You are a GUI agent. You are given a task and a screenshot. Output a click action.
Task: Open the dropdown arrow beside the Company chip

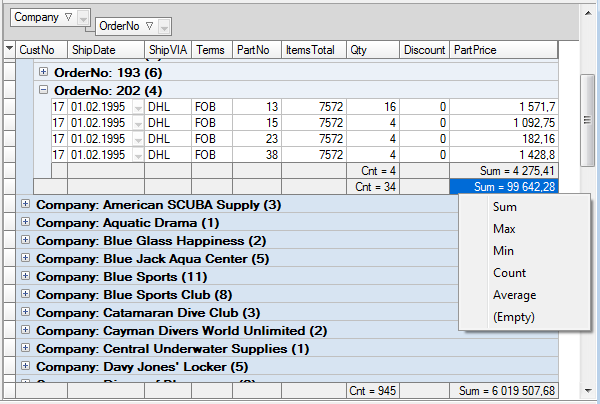click(84, 18)
